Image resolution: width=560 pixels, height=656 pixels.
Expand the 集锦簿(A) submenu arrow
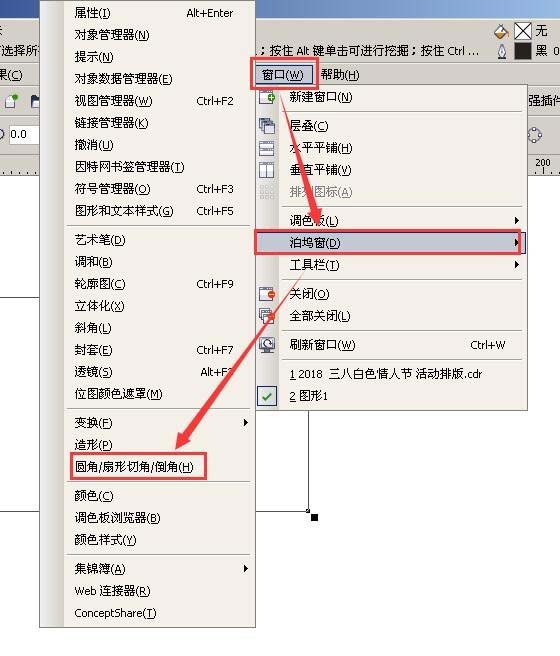pos(246,569)
